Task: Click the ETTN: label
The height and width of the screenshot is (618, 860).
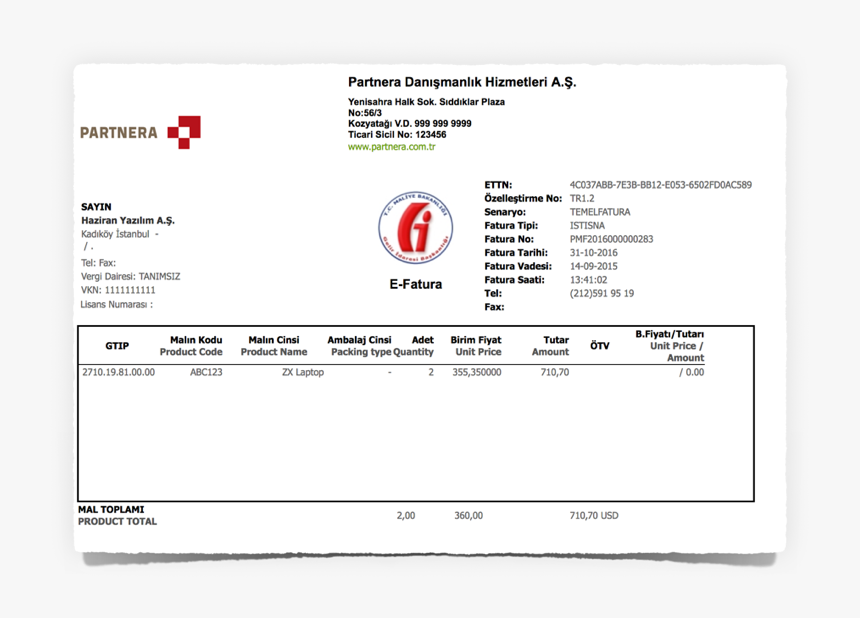Action: 498,185
